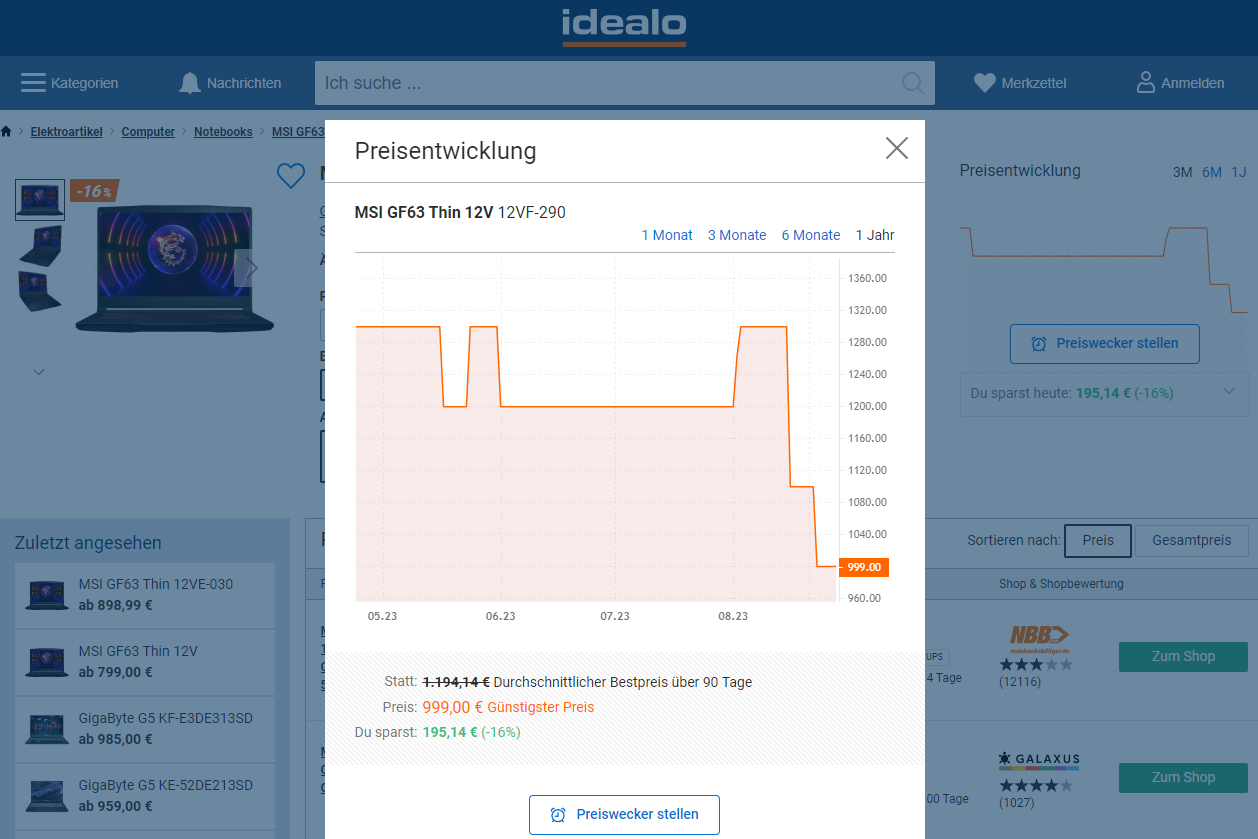
Task: Switch chart to 3 Monate
Action: pos(737,235)
